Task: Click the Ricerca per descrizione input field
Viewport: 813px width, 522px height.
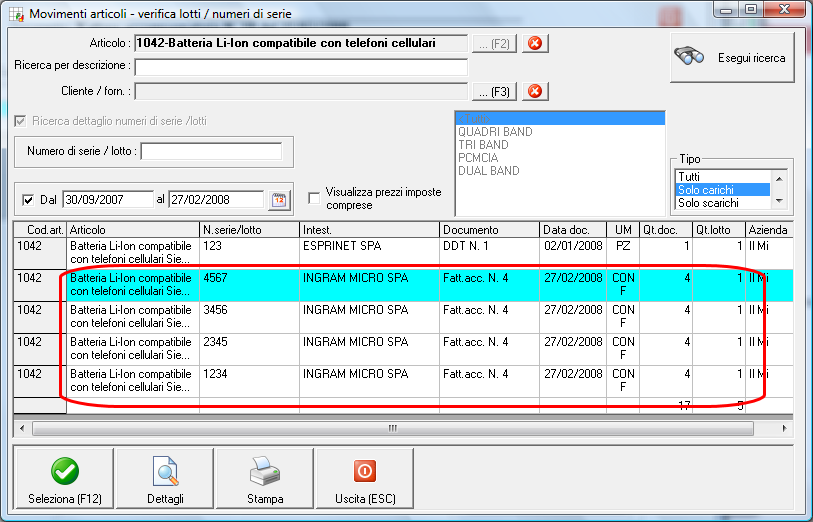Action: (301, 67)
